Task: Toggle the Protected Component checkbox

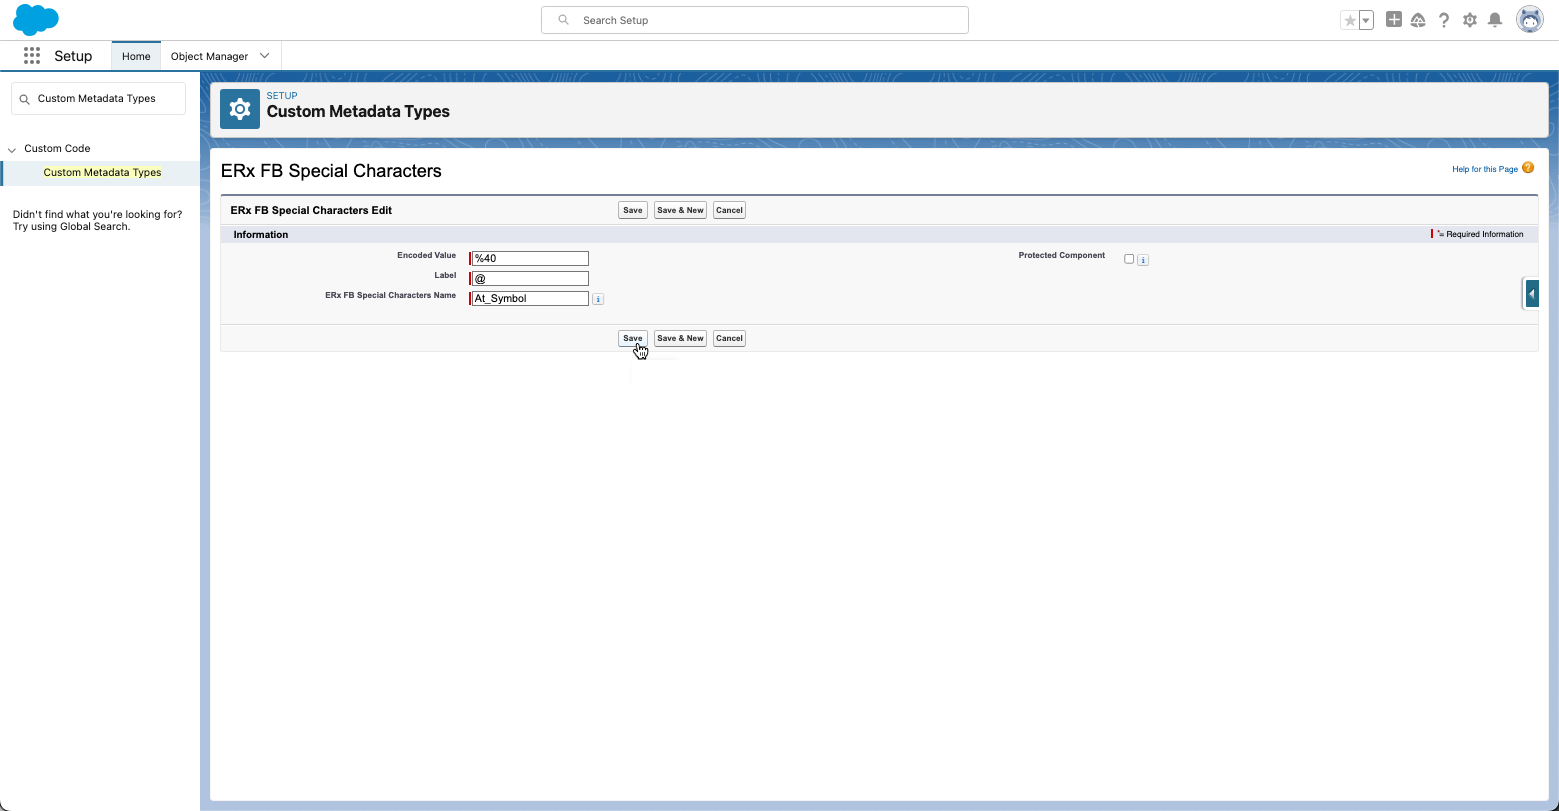Action: [1129, 259]
